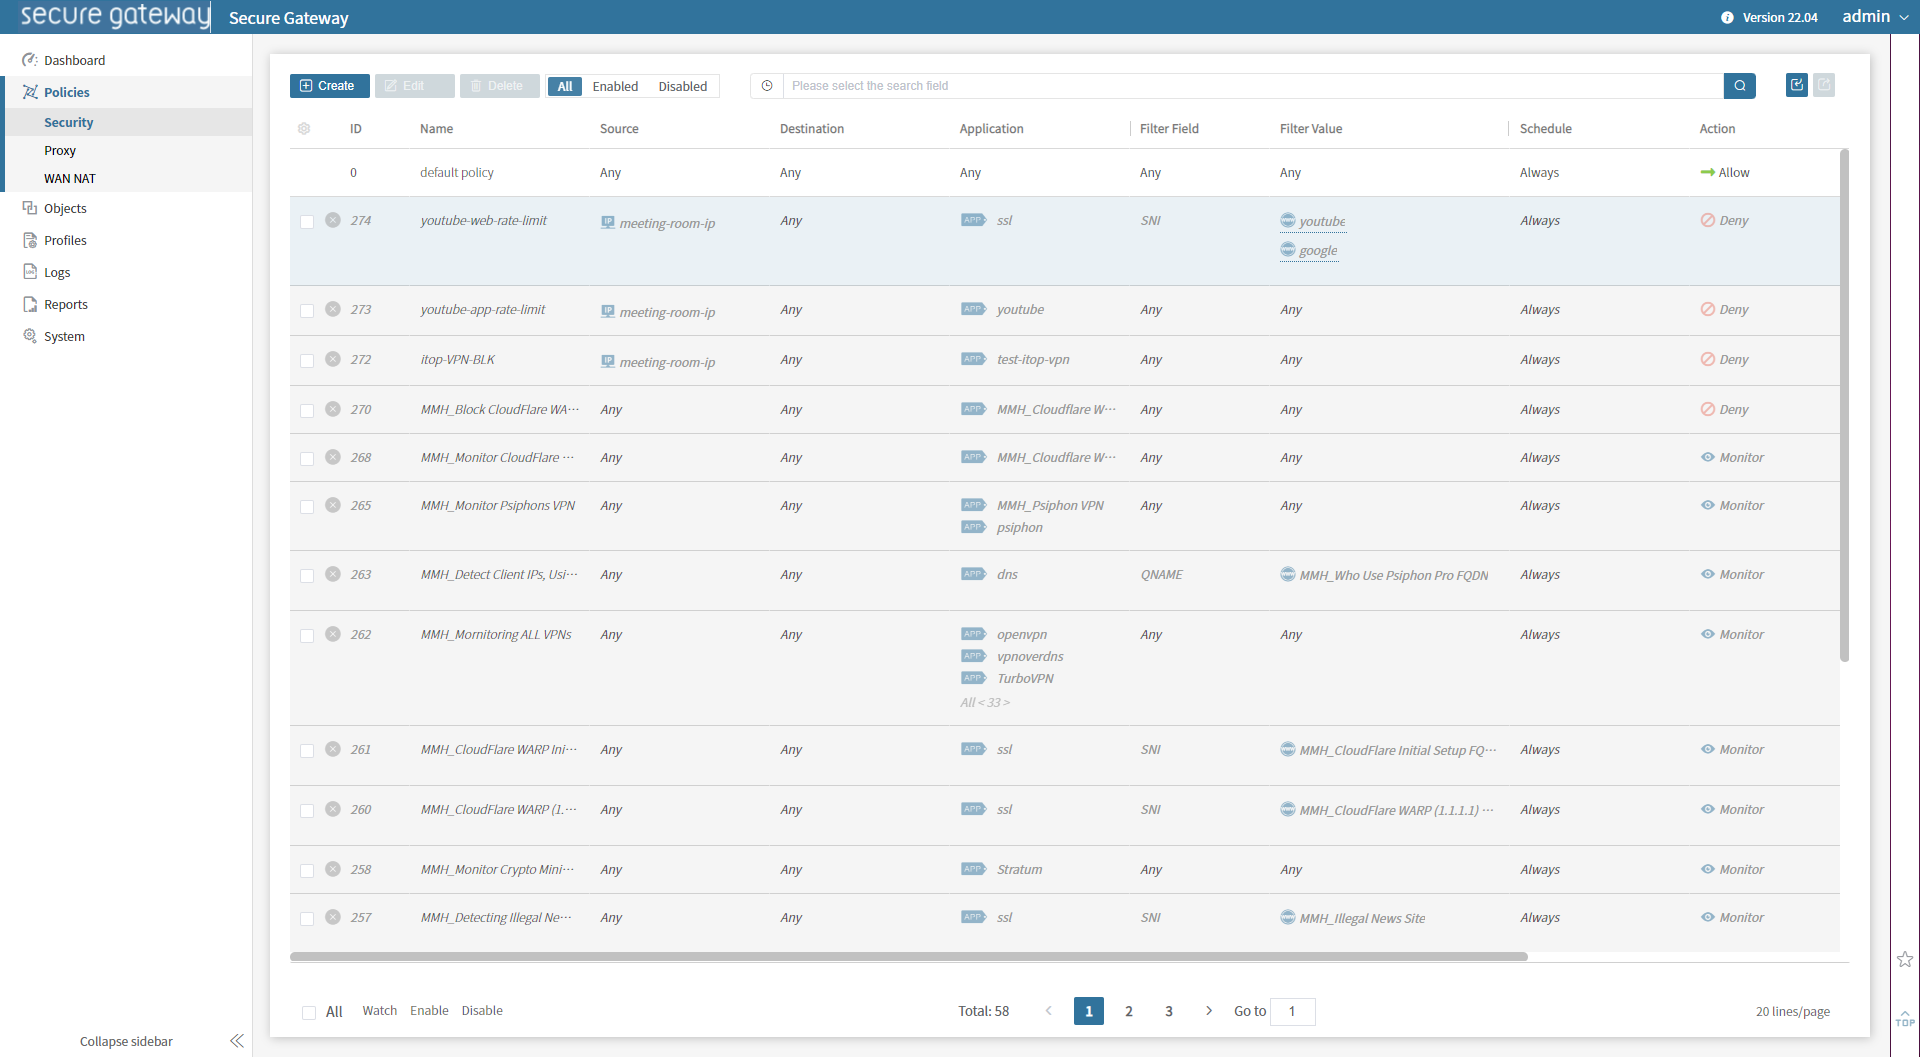This screenshot has height=1057, width=1920.
Task: Click the clock icon beside search field
Action: (x=767, y=86)
